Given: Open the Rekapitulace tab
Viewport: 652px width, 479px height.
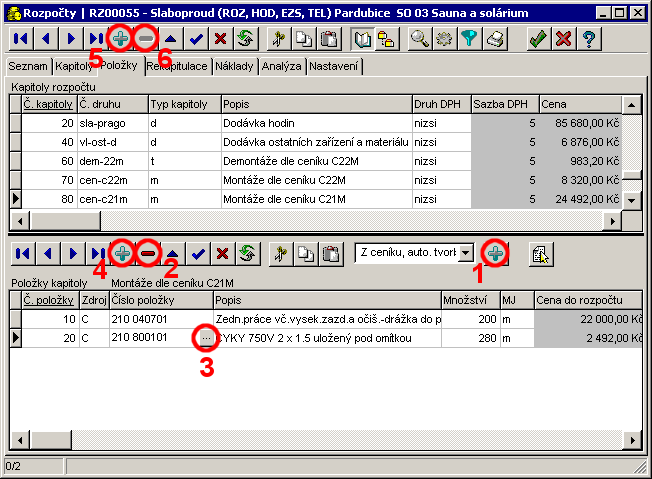Looking at the screenshot, I should (x=179, y=66).
